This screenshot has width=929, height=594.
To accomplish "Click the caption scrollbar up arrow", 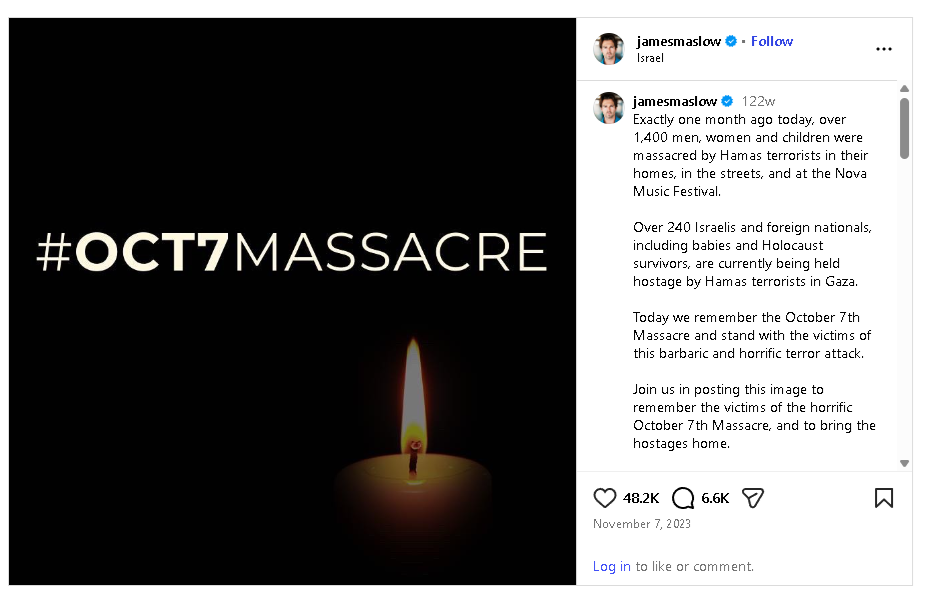I will tap(904, 89).
